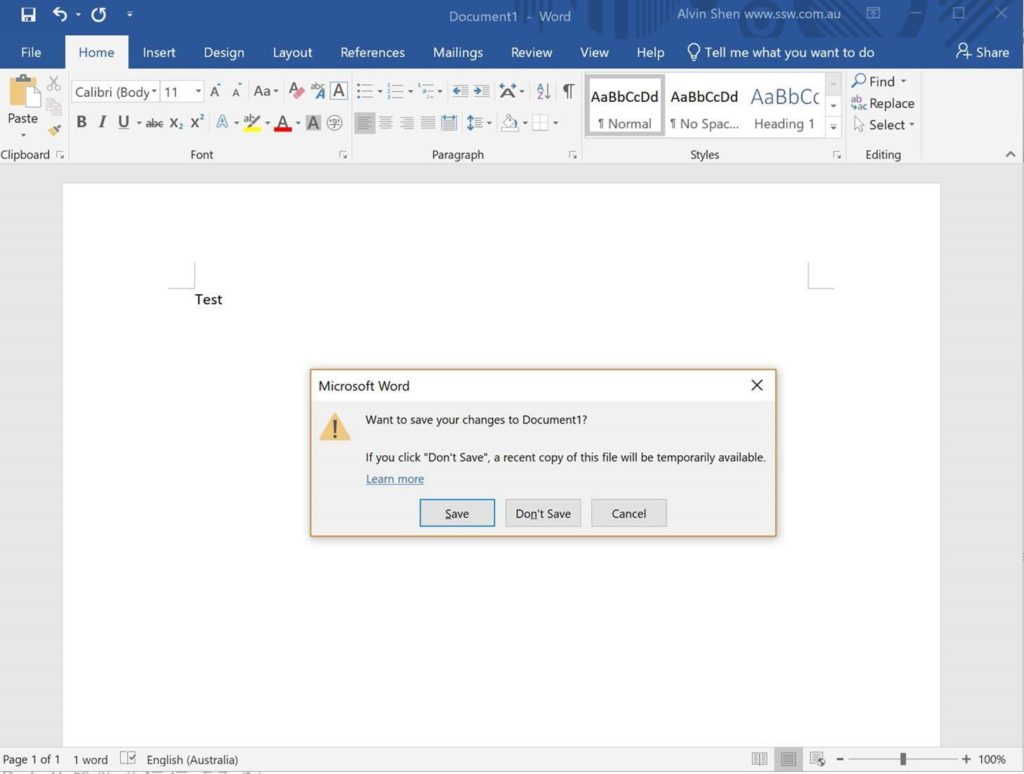Image resolution: width=1024 pixels, height=774 pixels.
Task: Switch to the Insert ribbon tab
Action: pos(159,52)
